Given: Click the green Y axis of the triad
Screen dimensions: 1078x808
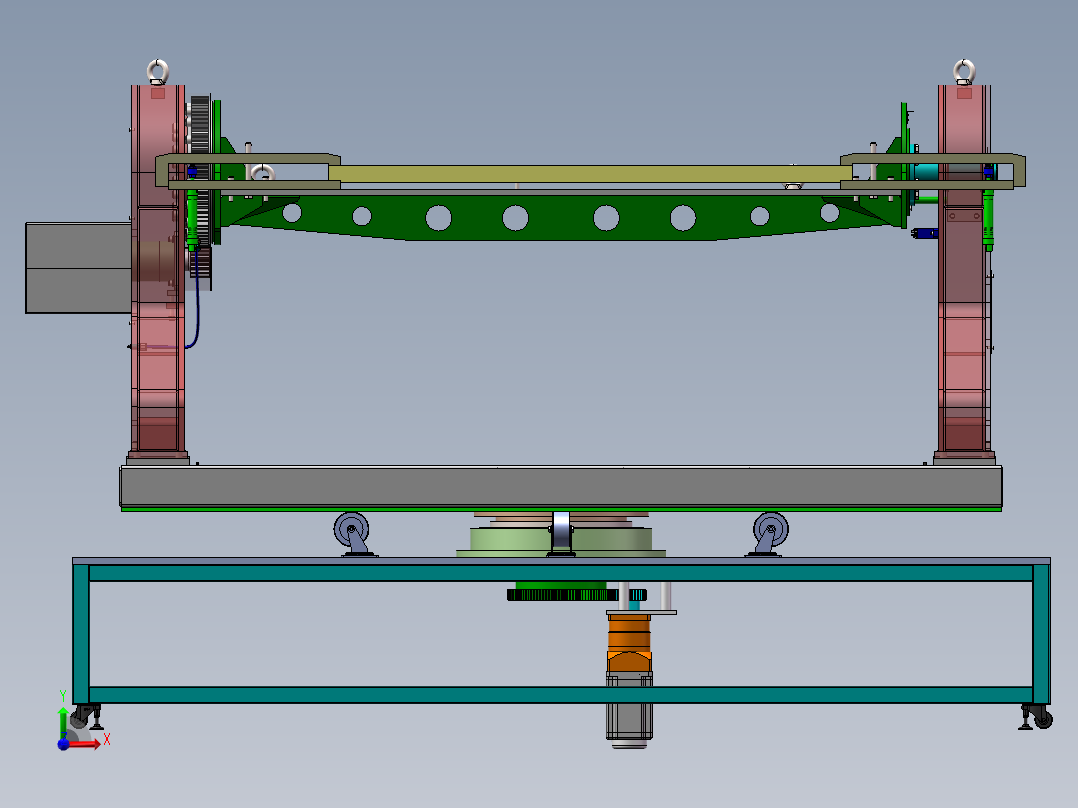Looking at the screenshot, I should tap(63, 722).
